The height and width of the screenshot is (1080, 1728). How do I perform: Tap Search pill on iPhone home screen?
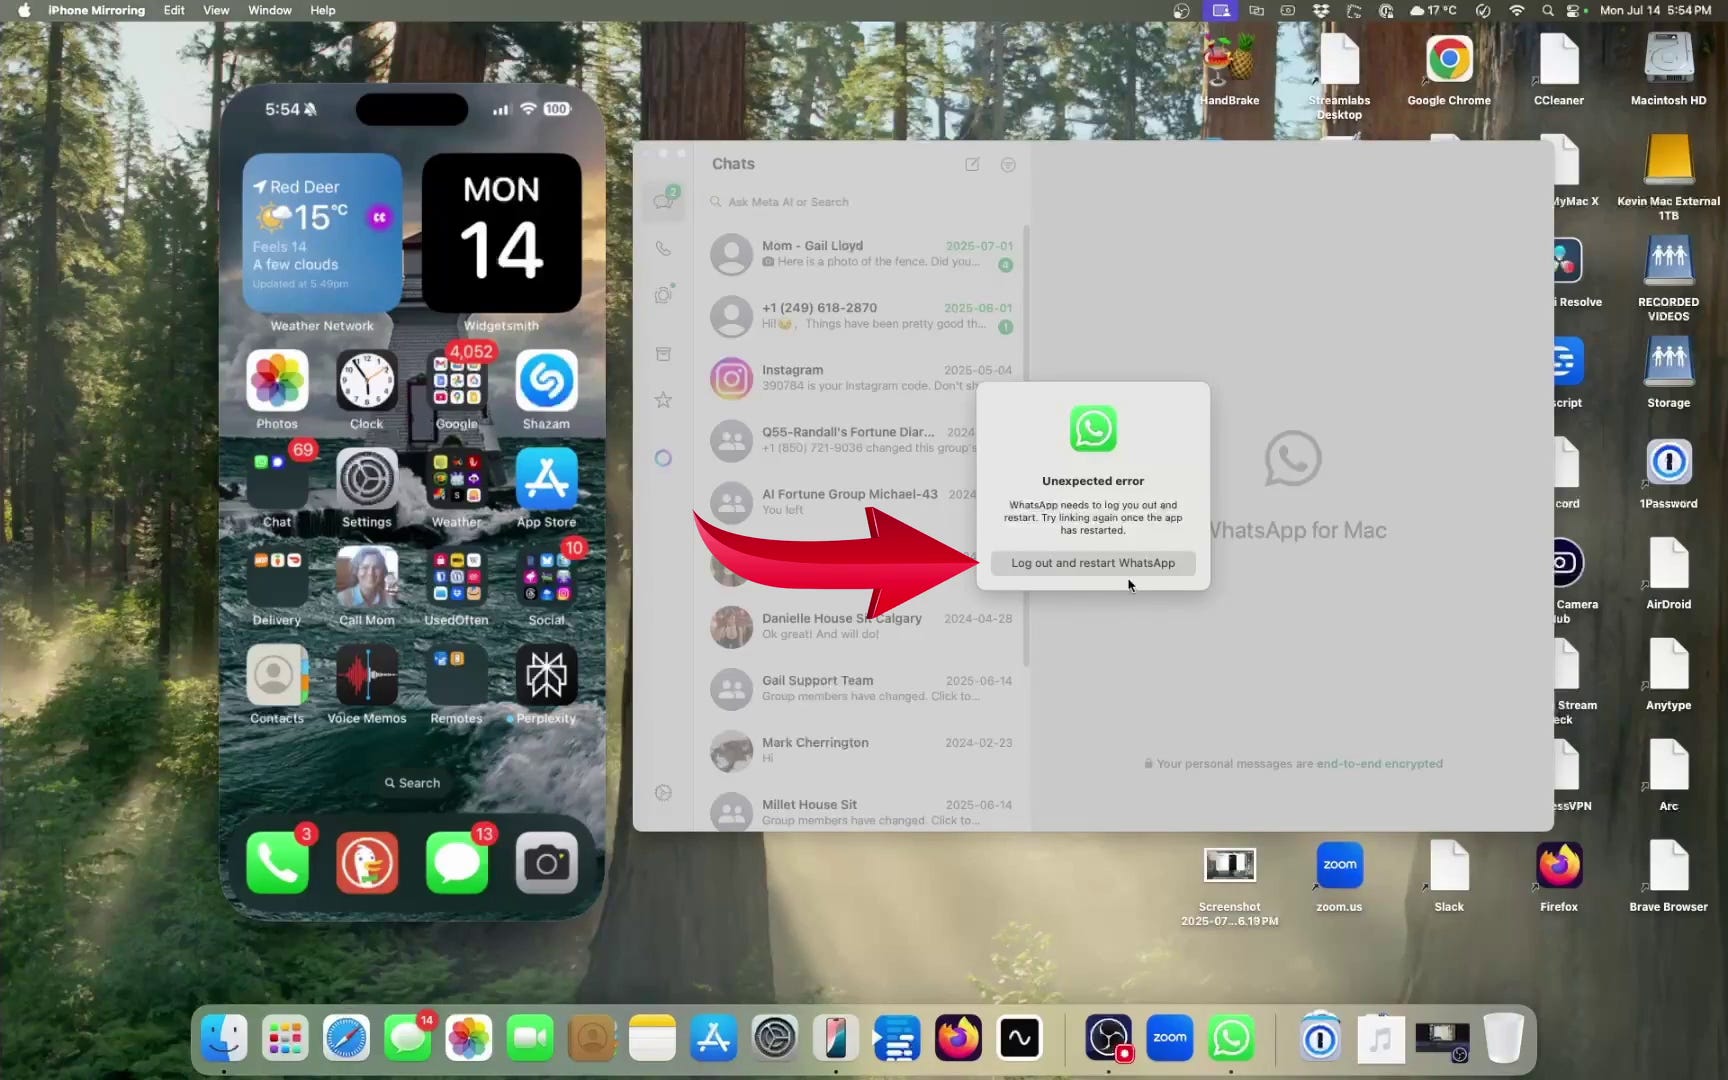click(412, 783)
